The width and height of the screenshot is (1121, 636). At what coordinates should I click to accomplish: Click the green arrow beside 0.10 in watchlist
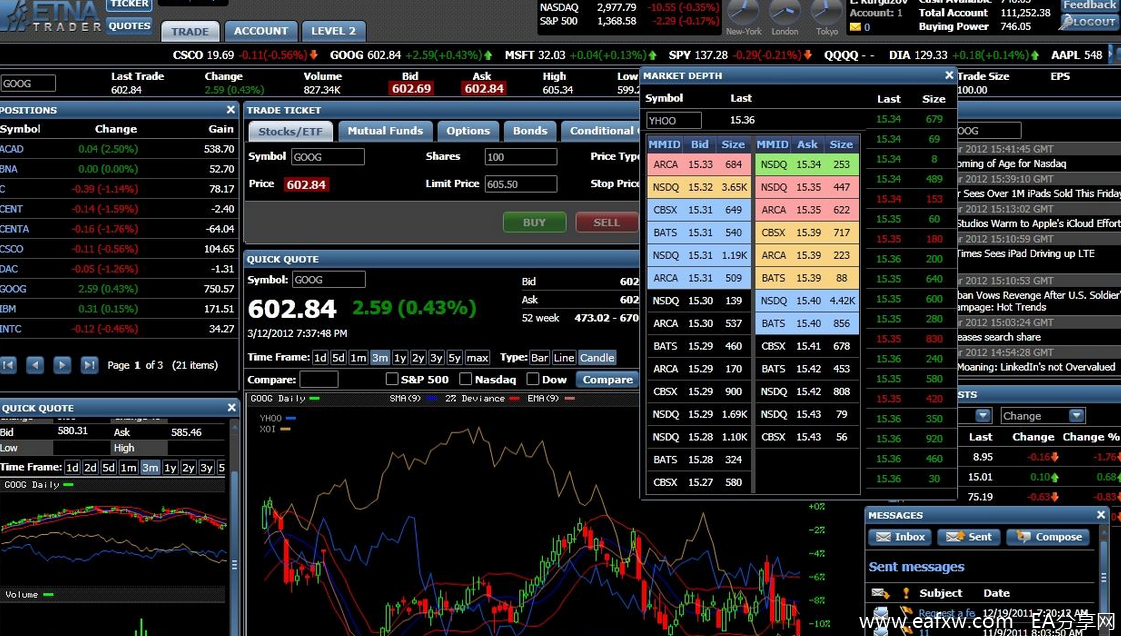coord(1055,477)
